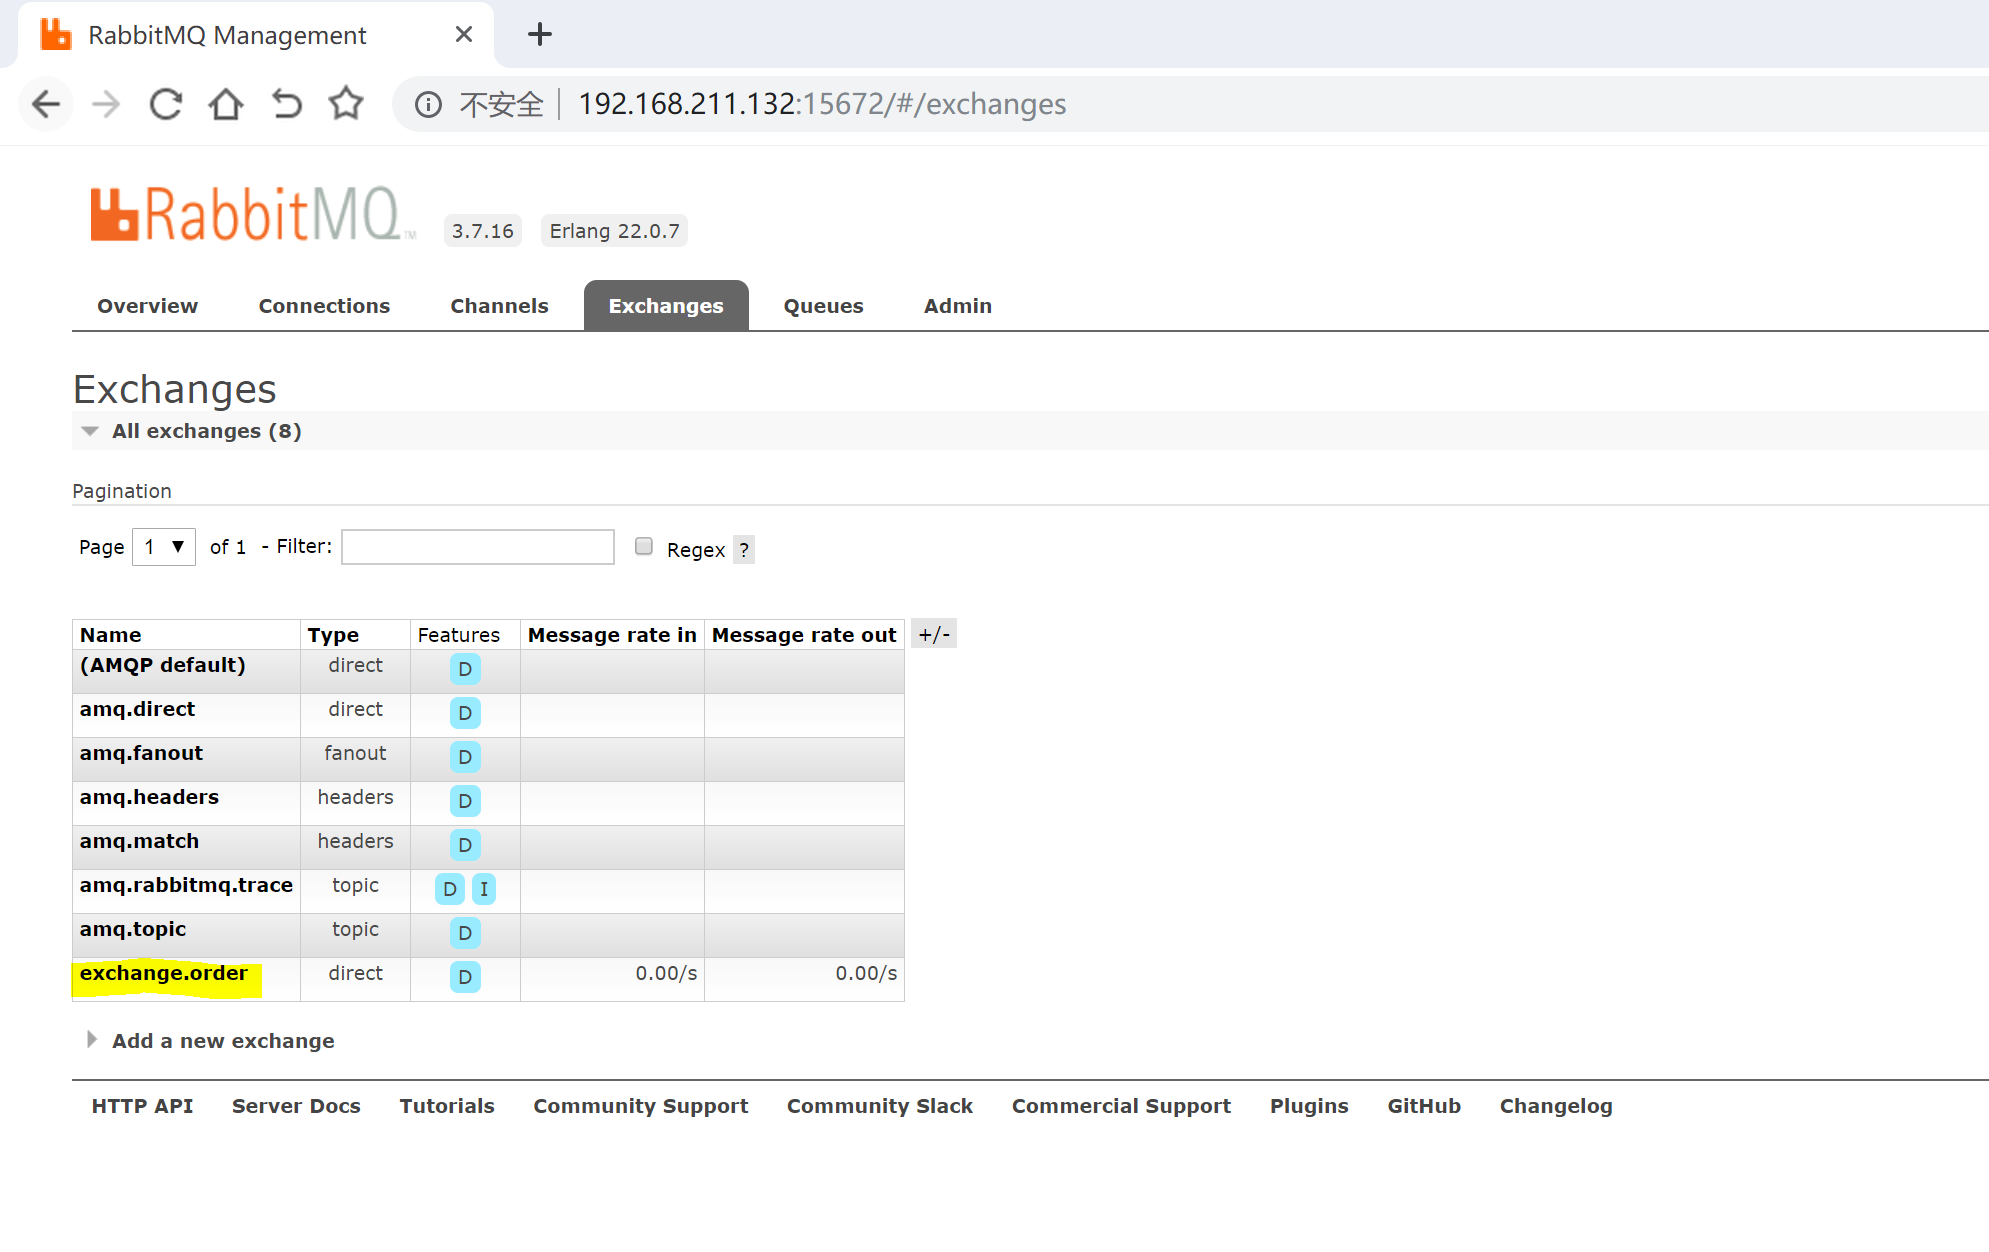Viewport: 1989px width, 1252px height.
Task: Switch to the Connections tab
Action: pos(324,306)
